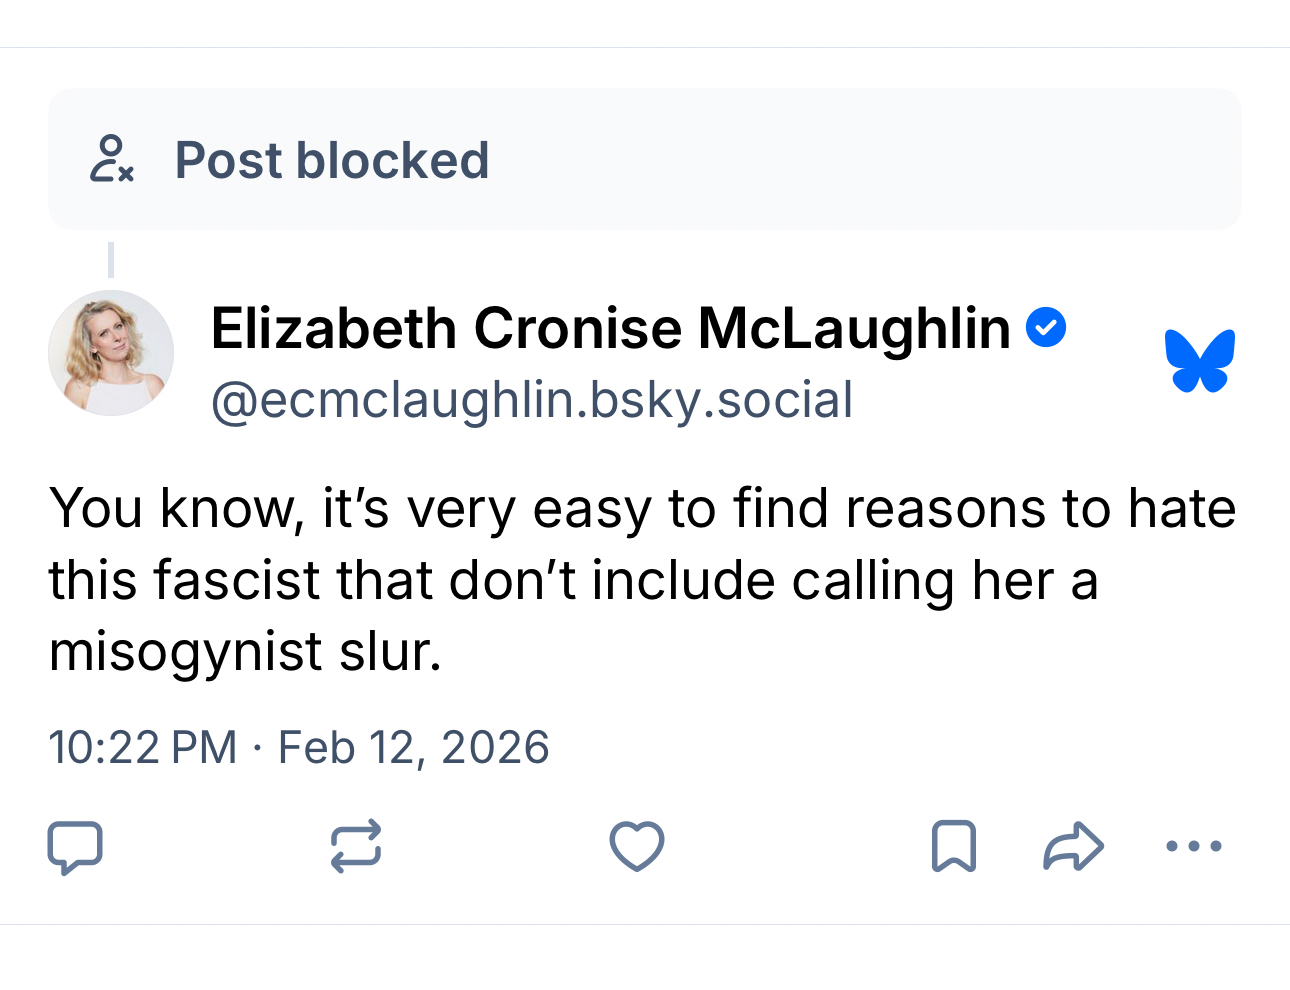Click the reply speech bubble icon
Viewport: 1290px width, 990px height.
[75, 847]
